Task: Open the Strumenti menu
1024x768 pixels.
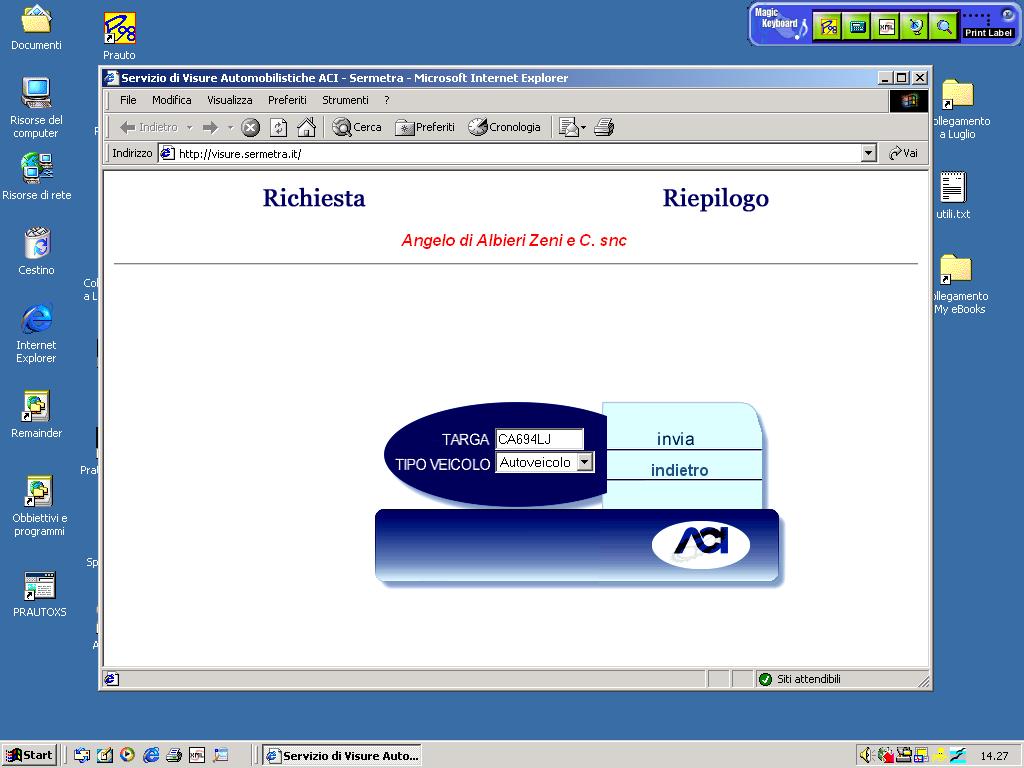Action: coord(345,100)
